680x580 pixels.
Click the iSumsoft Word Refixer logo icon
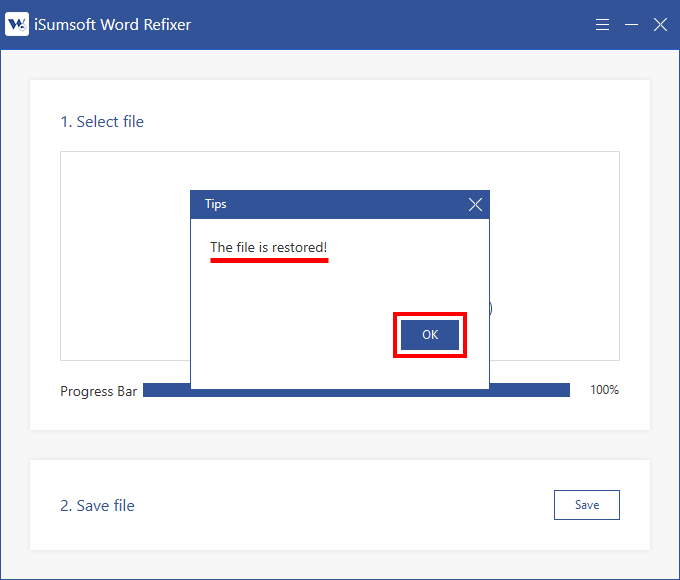click(x=17, y=24)
